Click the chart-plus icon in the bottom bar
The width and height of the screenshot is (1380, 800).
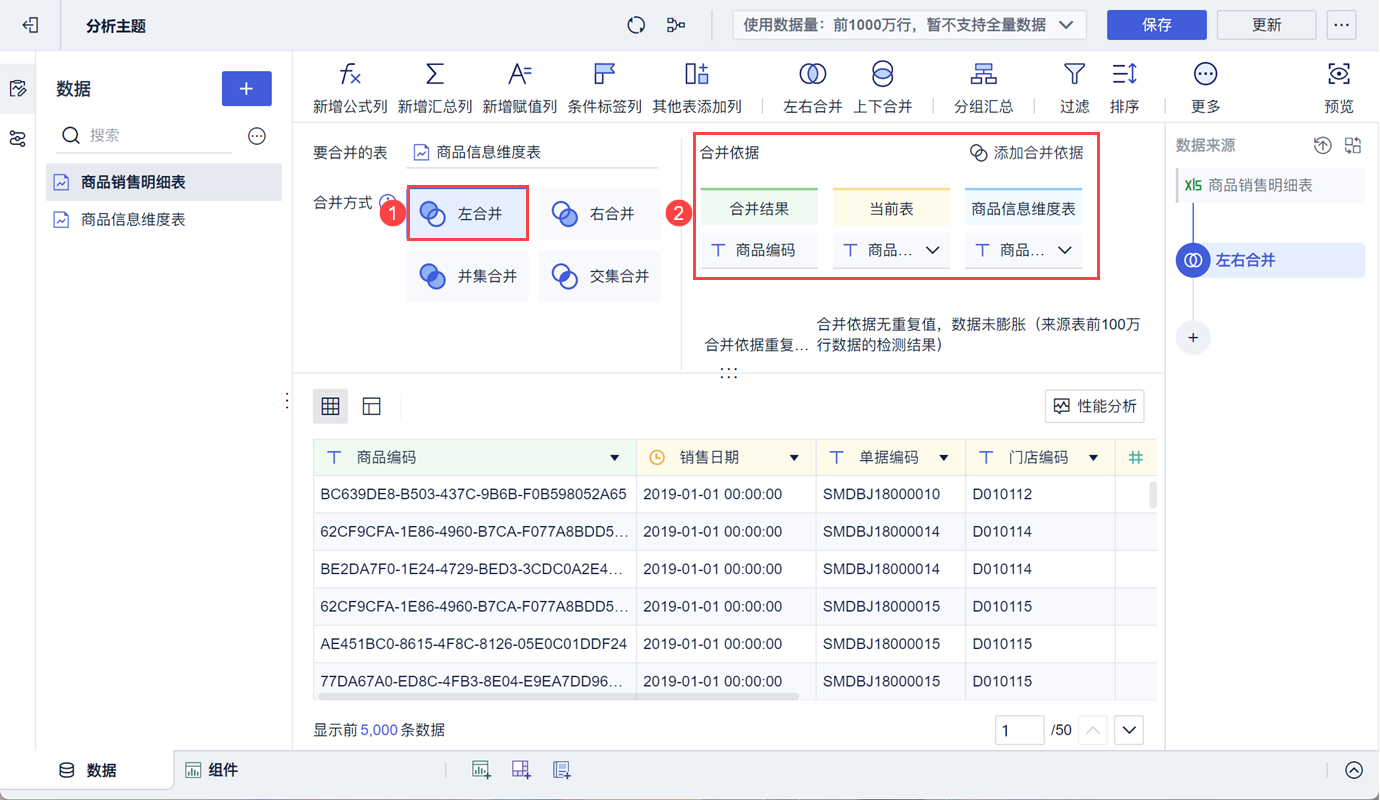point(482,770)
